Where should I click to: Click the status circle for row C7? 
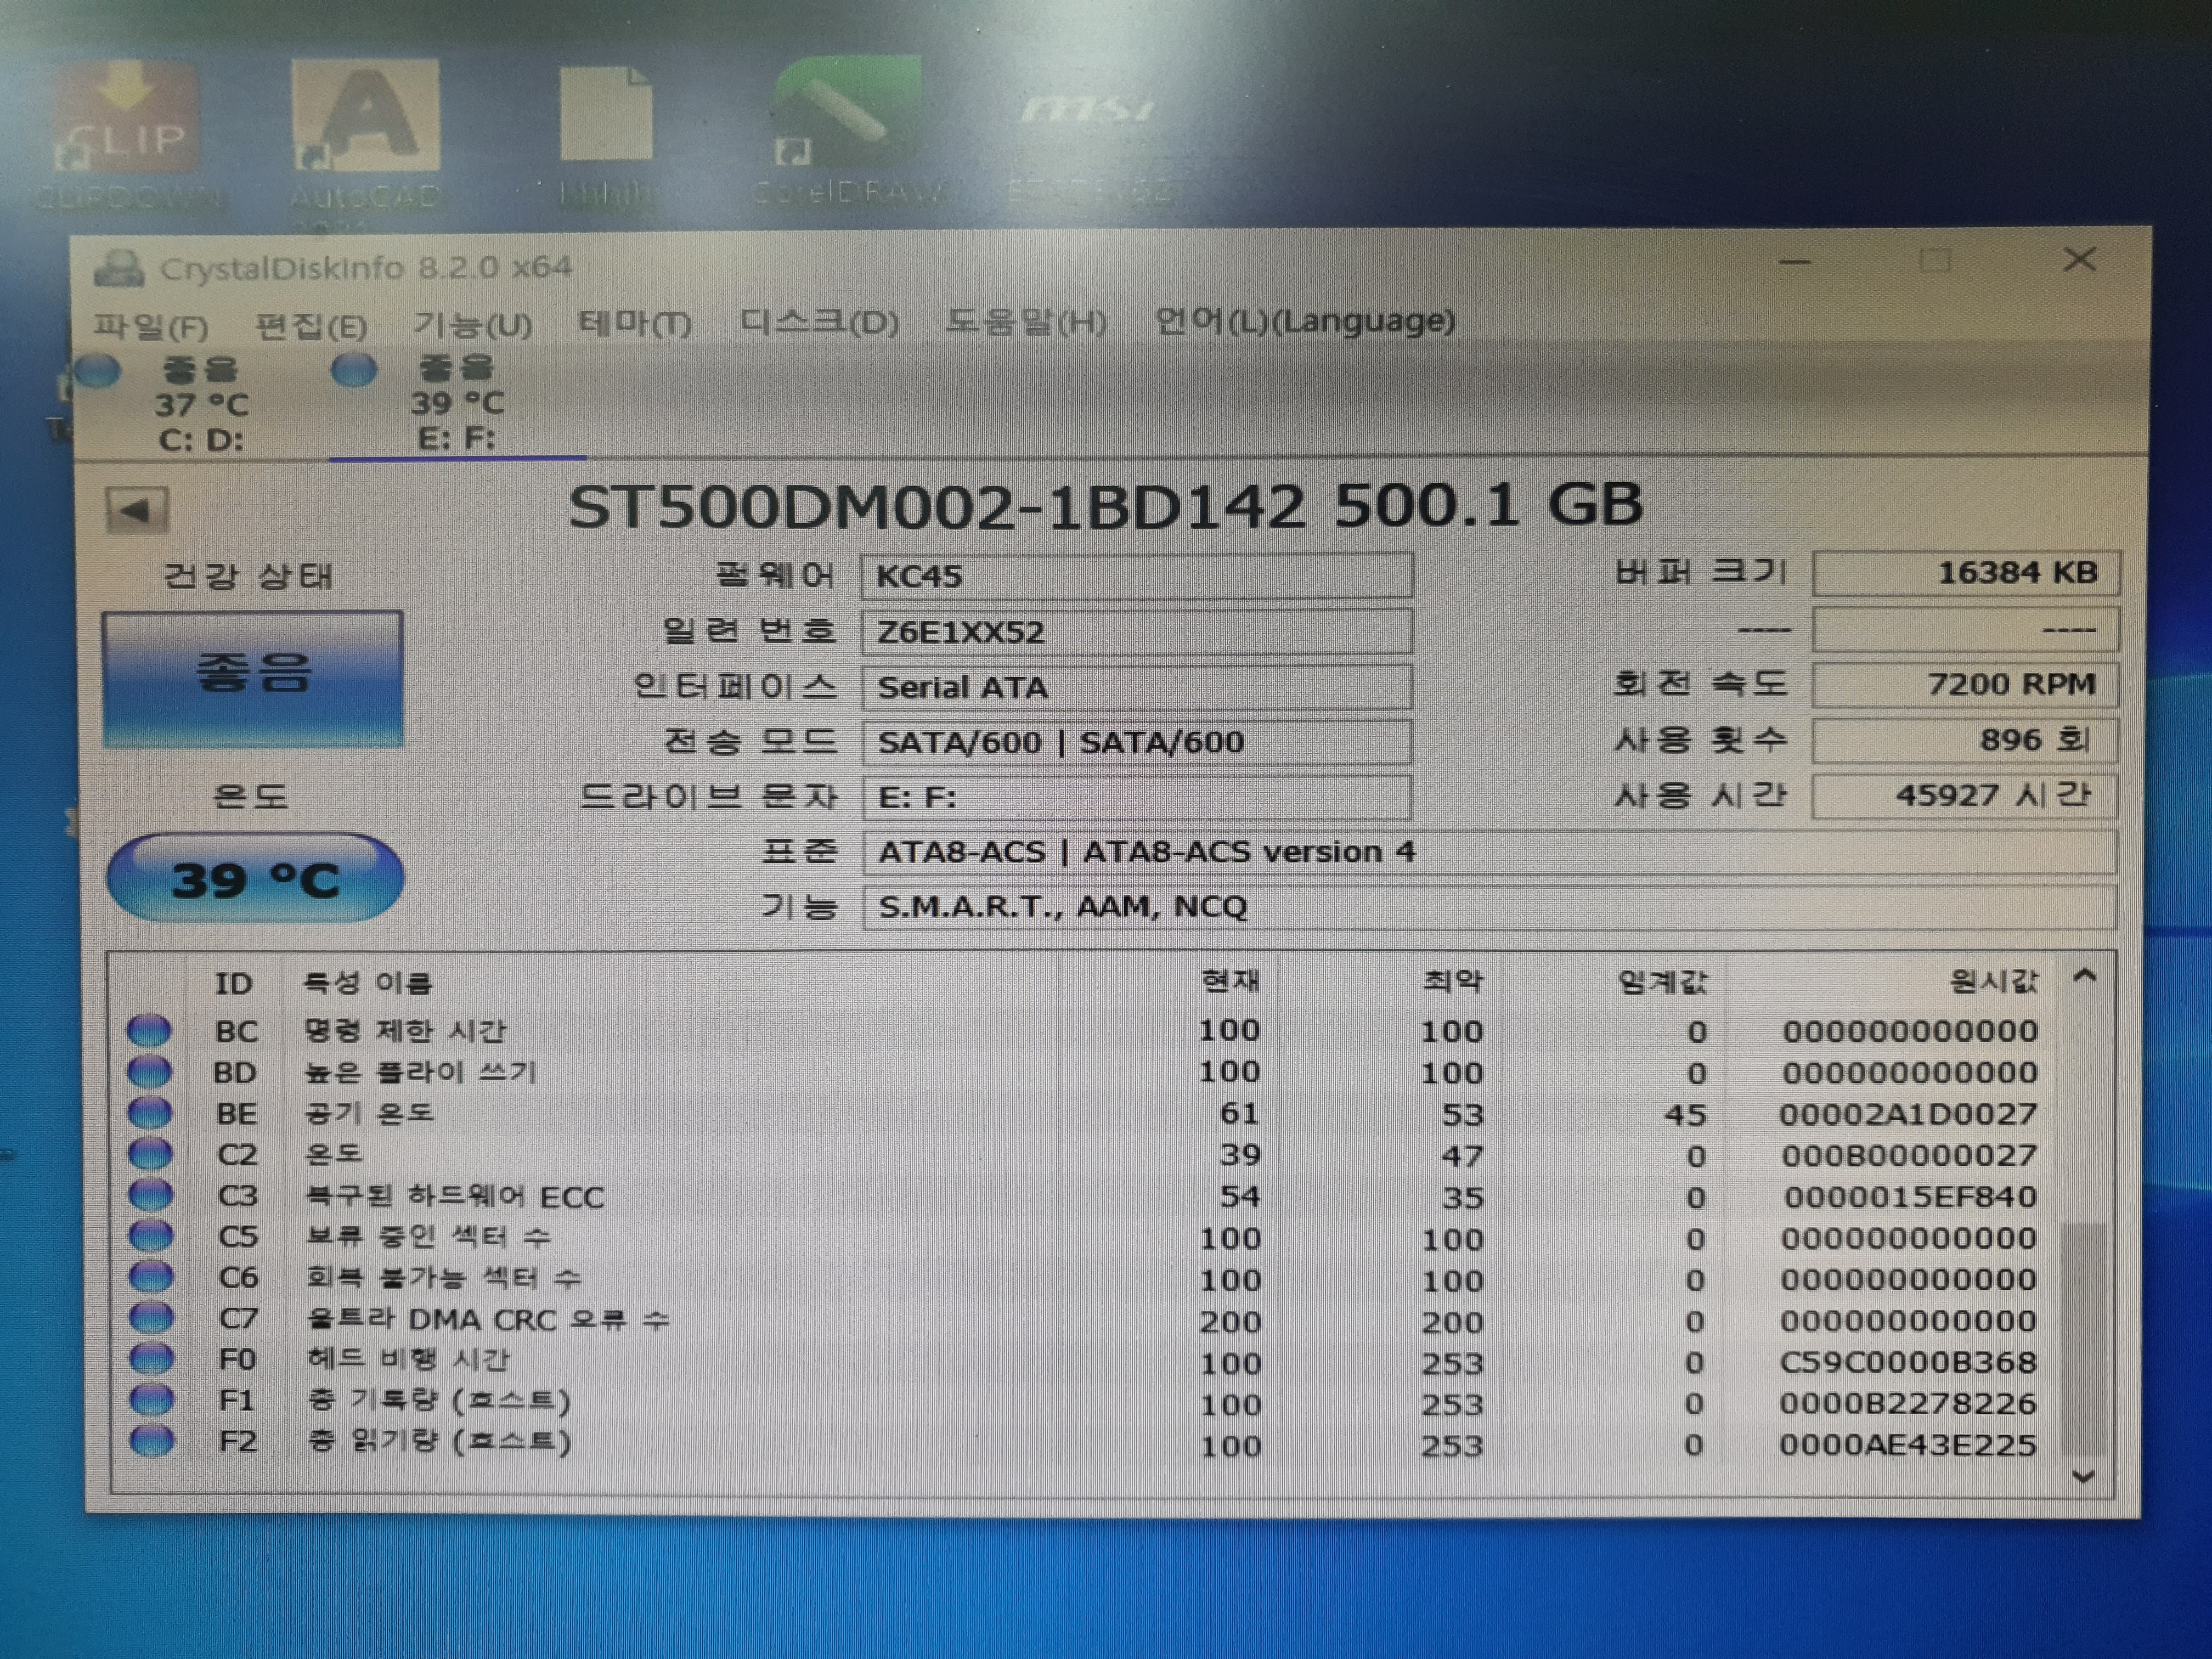(152, 1317)
